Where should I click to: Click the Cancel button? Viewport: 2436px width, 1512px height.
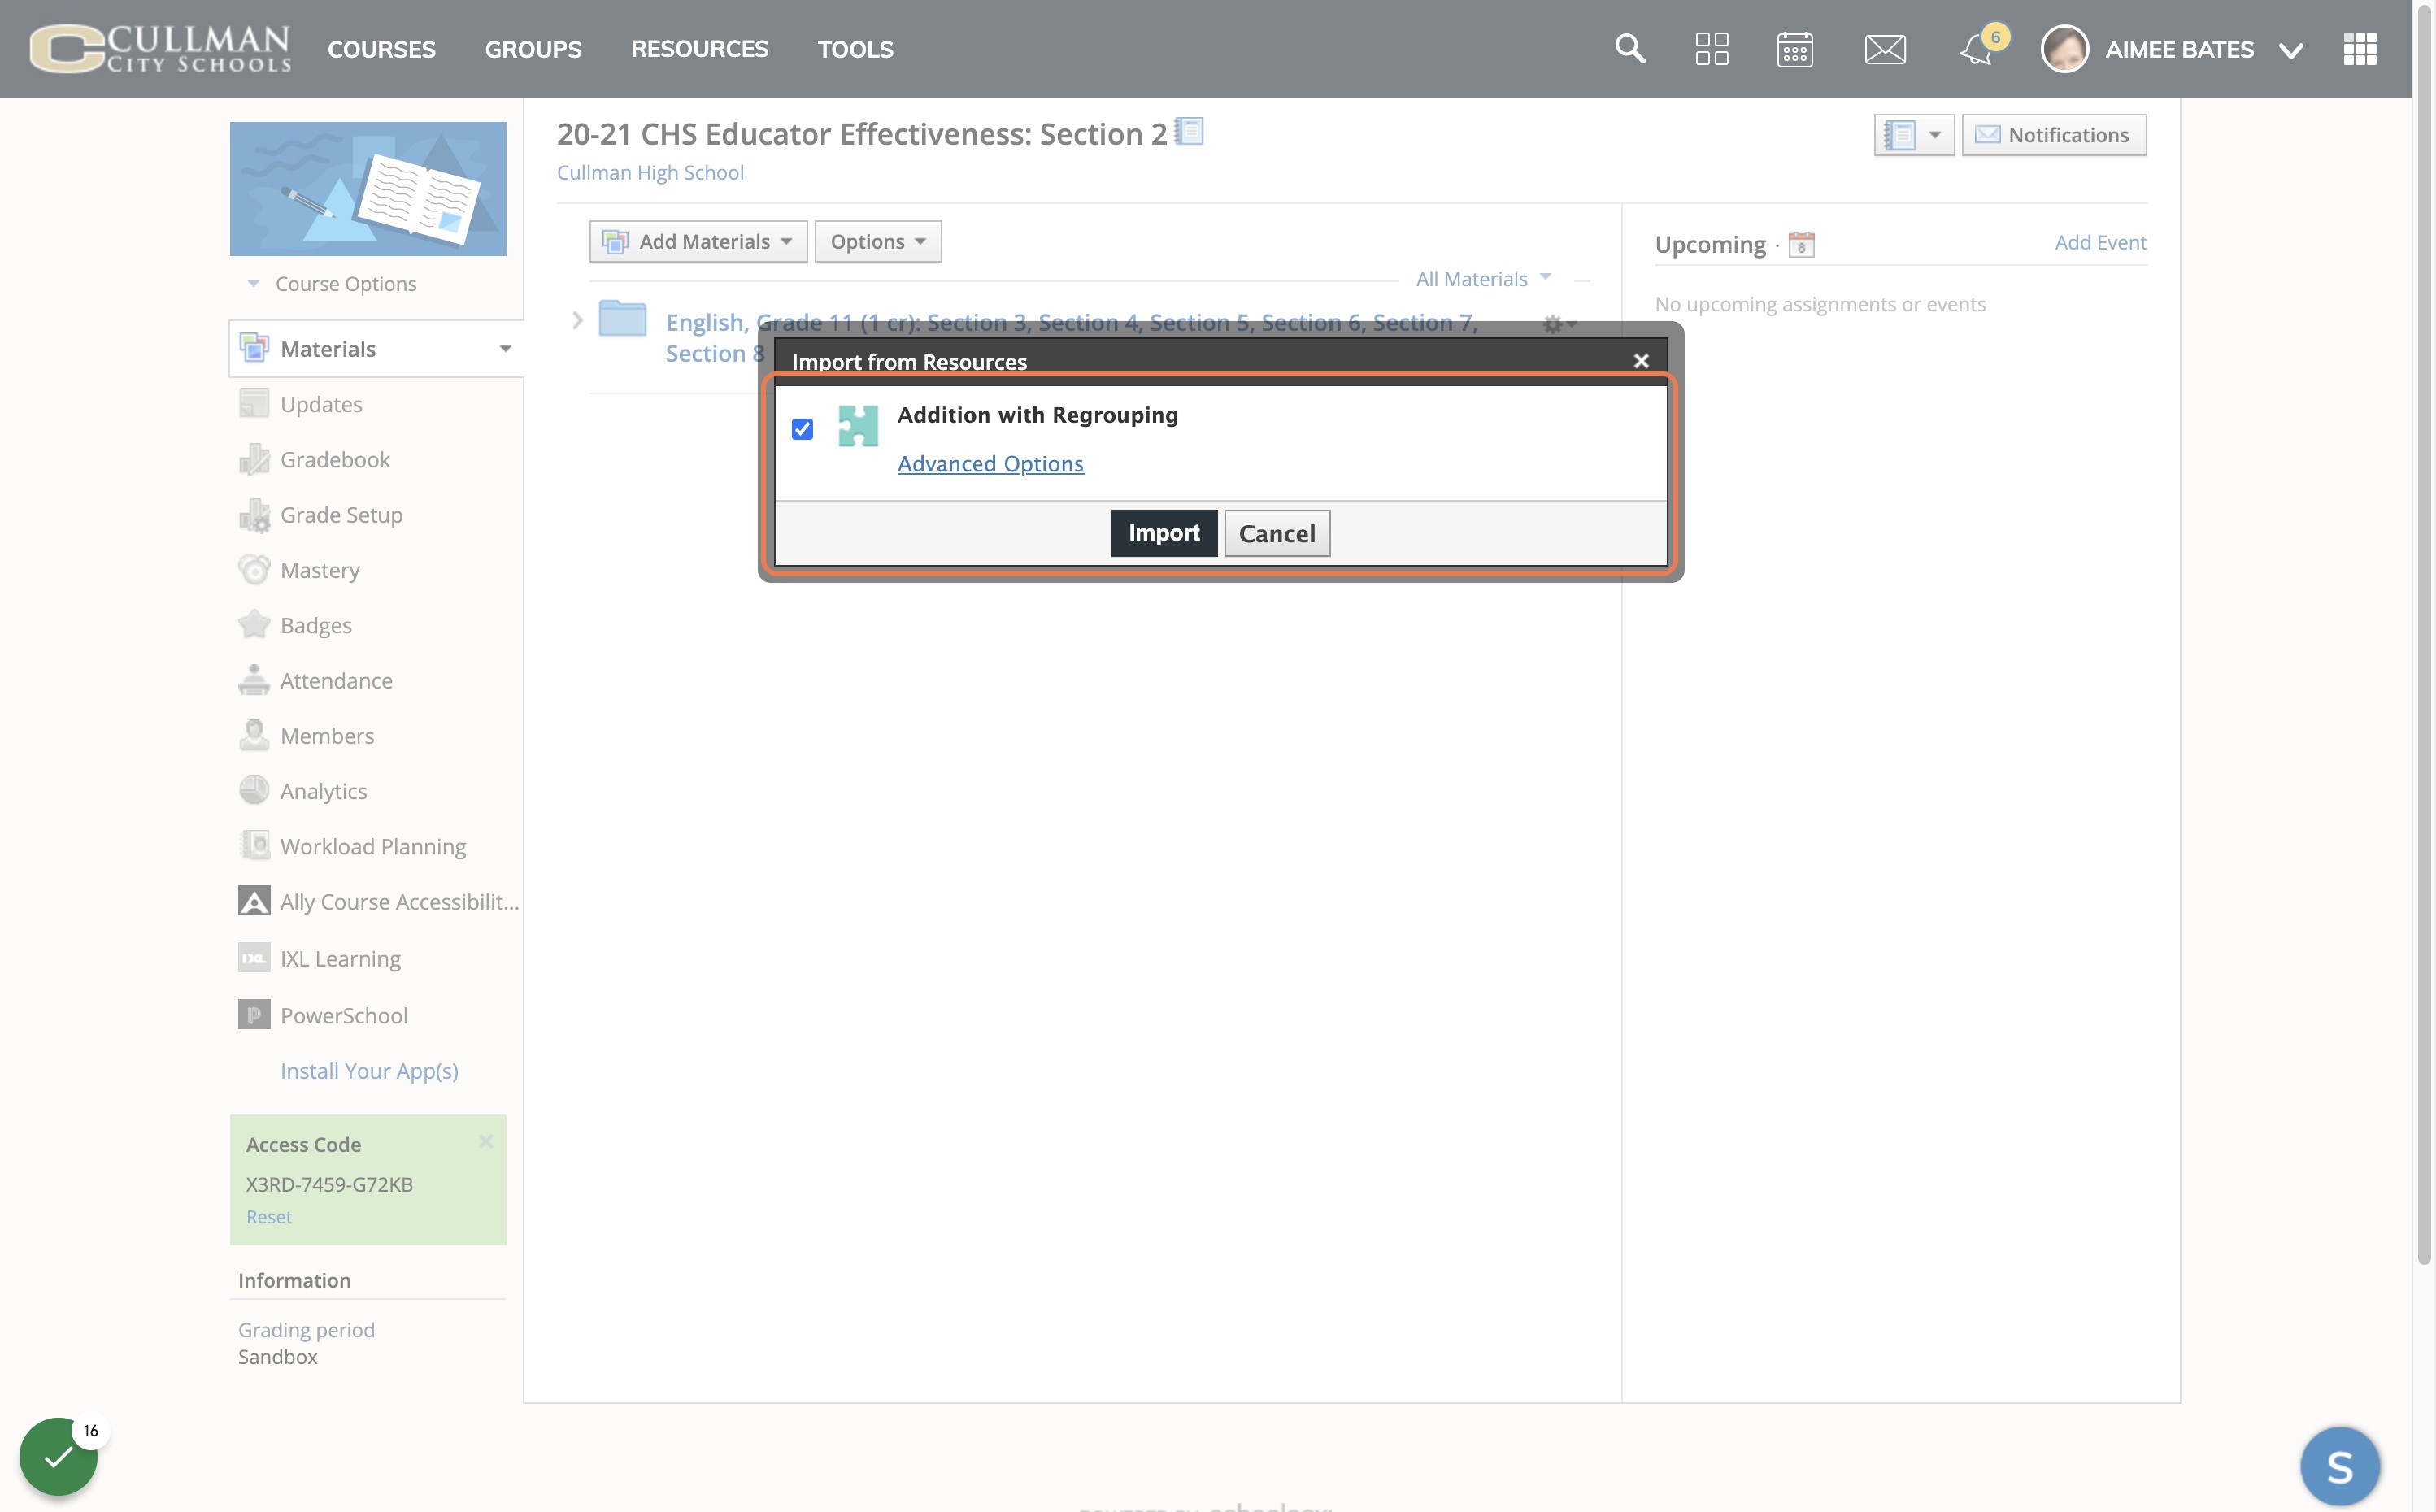(x=1277, y=533)
